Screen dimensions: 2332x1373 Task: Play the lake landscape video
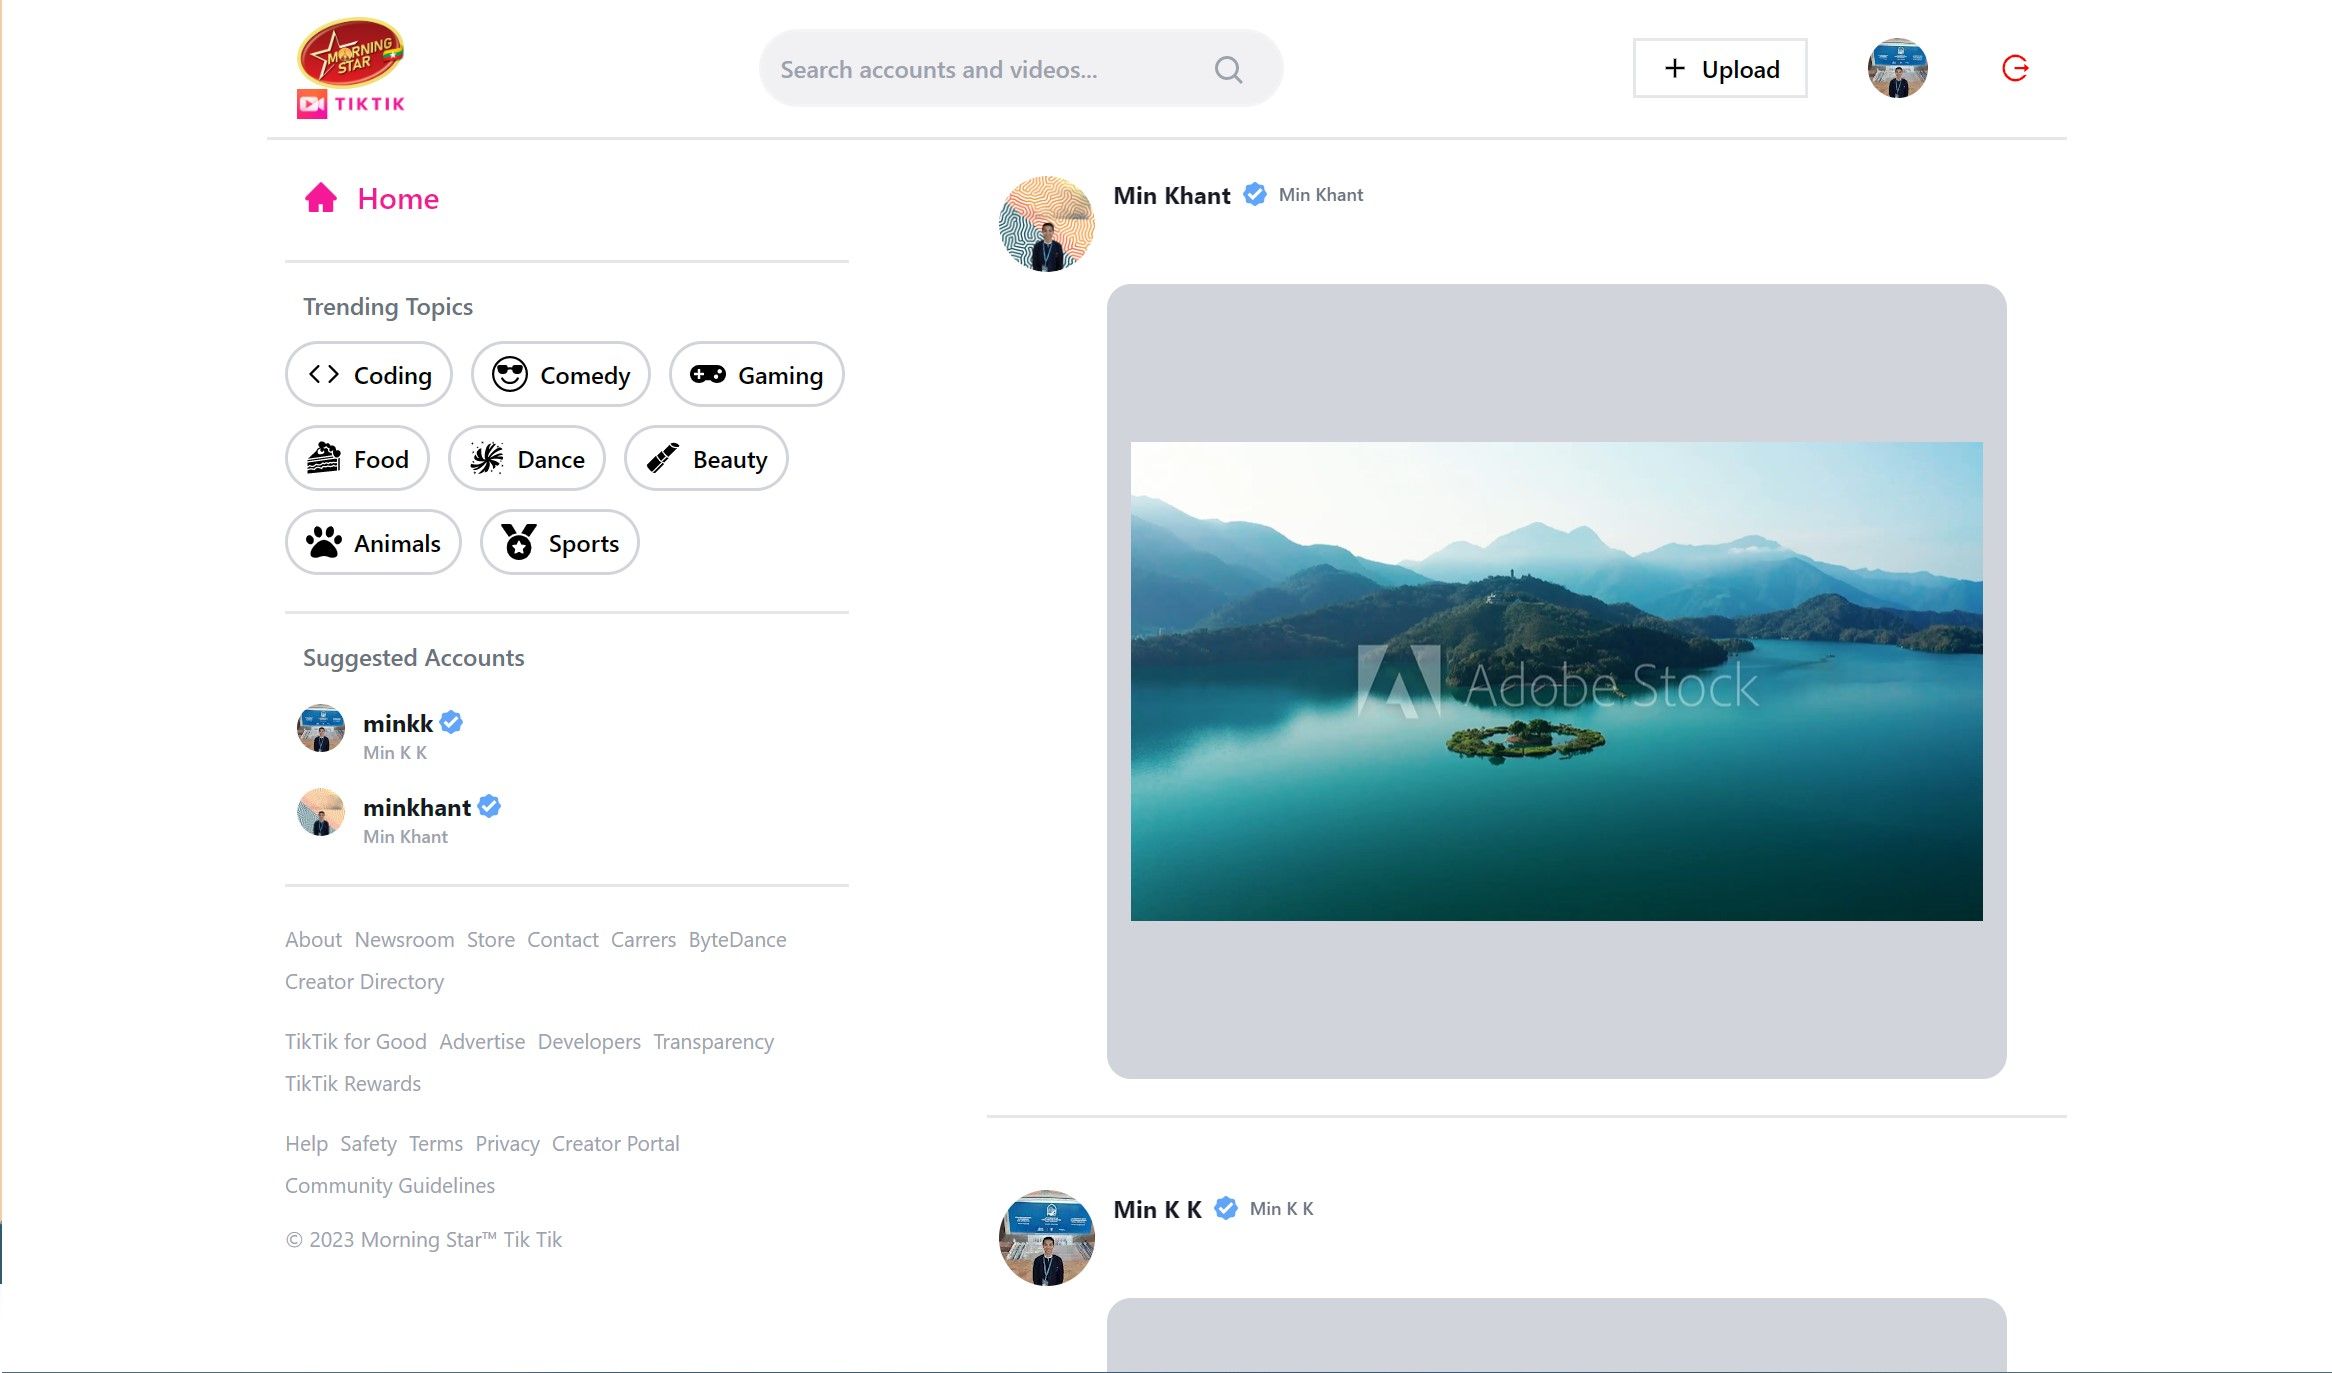coord(1556,681)
